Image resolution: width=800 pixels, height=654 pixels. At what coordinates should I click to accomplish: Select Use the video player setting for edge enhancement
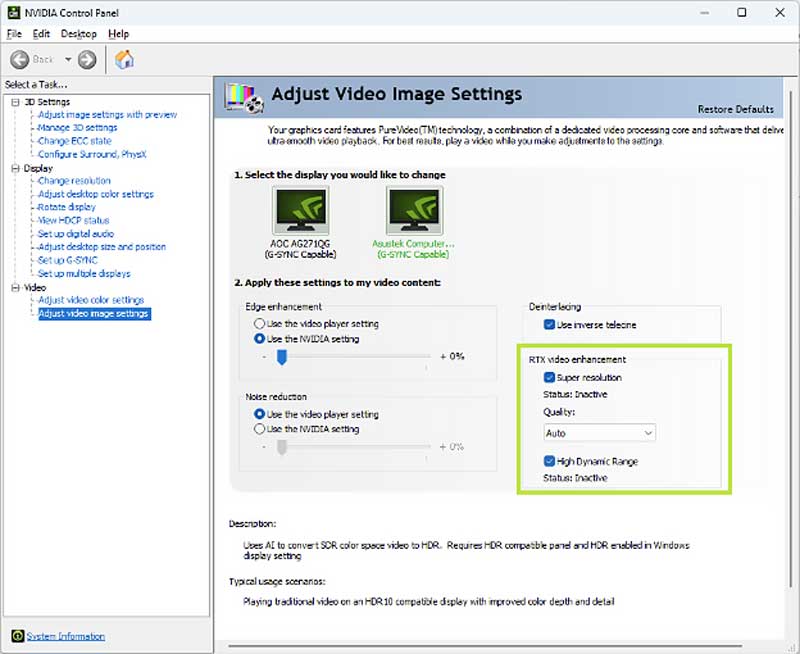[258, 323]
